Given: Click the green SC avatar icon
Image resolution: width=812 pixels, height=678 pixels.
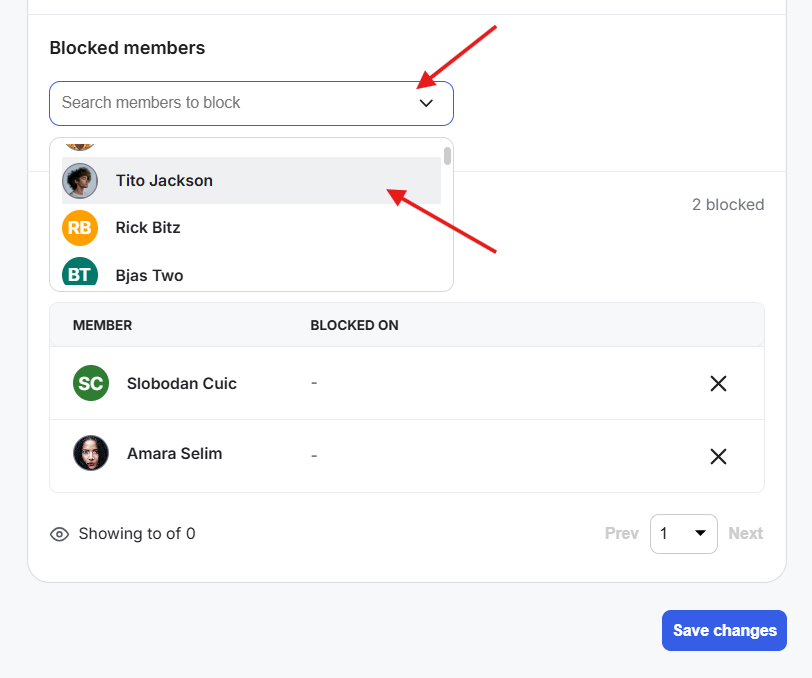Looking at the screenshot, I should (x=91, y=383).
